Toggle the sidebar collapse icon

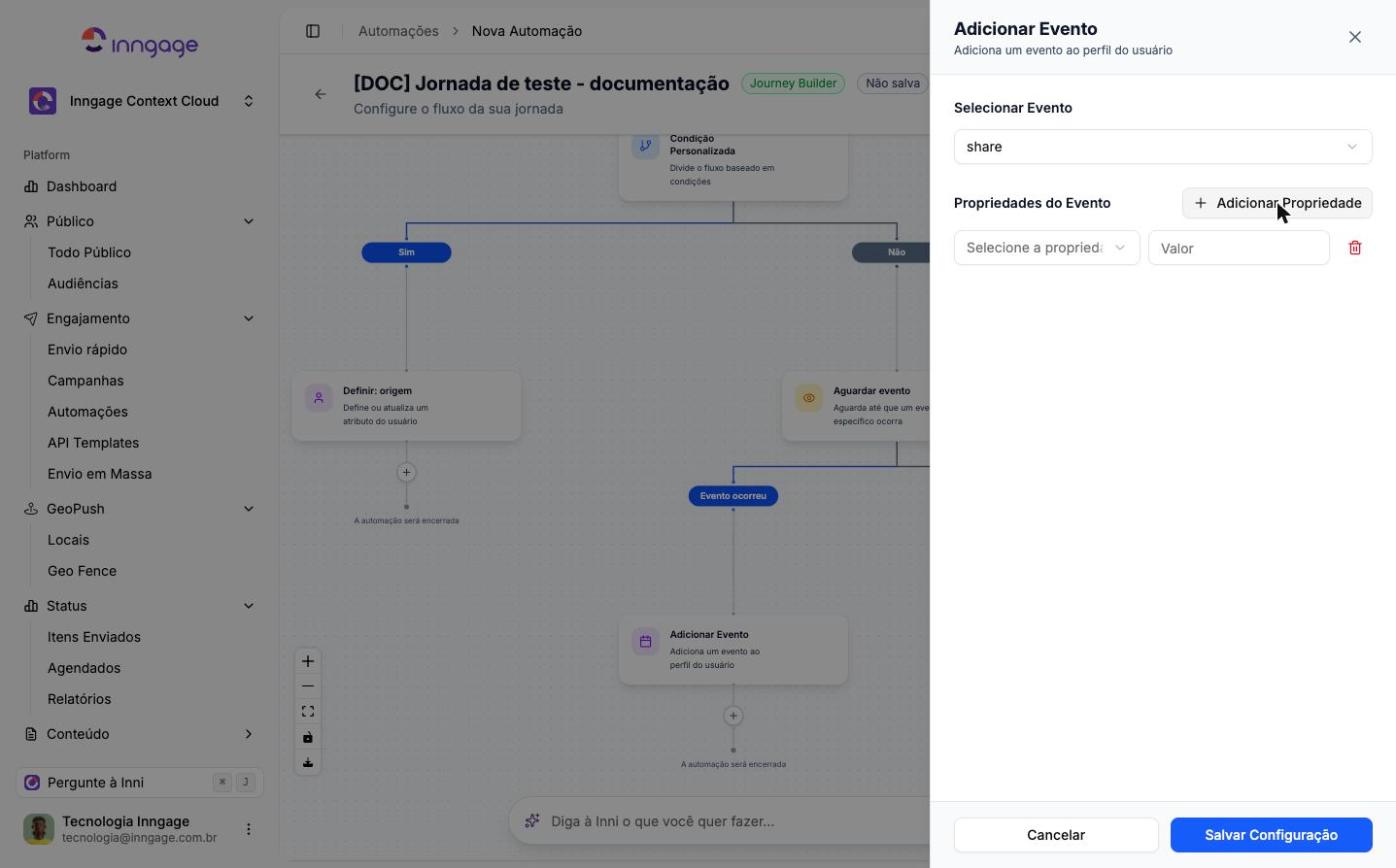[x=313, y=31]
